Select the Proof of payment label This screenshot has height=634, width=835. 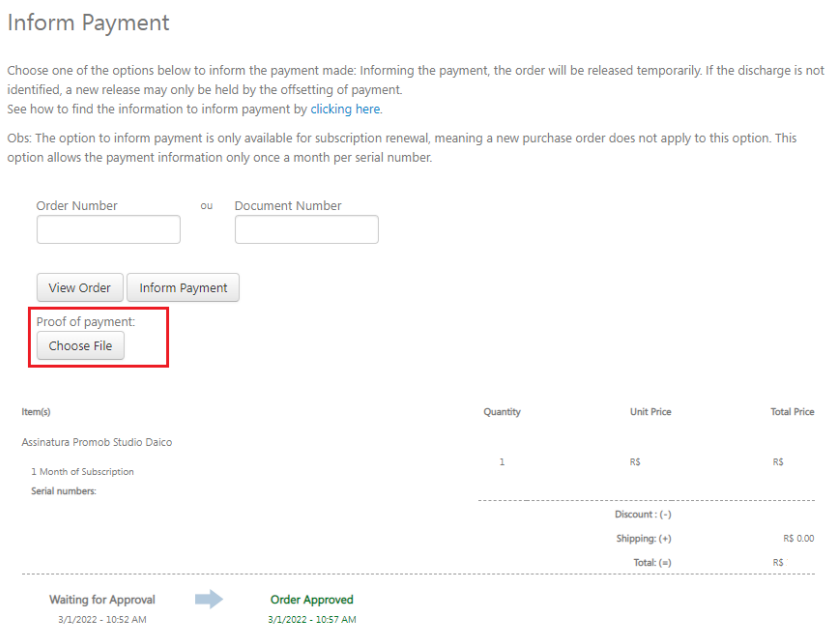86,322
